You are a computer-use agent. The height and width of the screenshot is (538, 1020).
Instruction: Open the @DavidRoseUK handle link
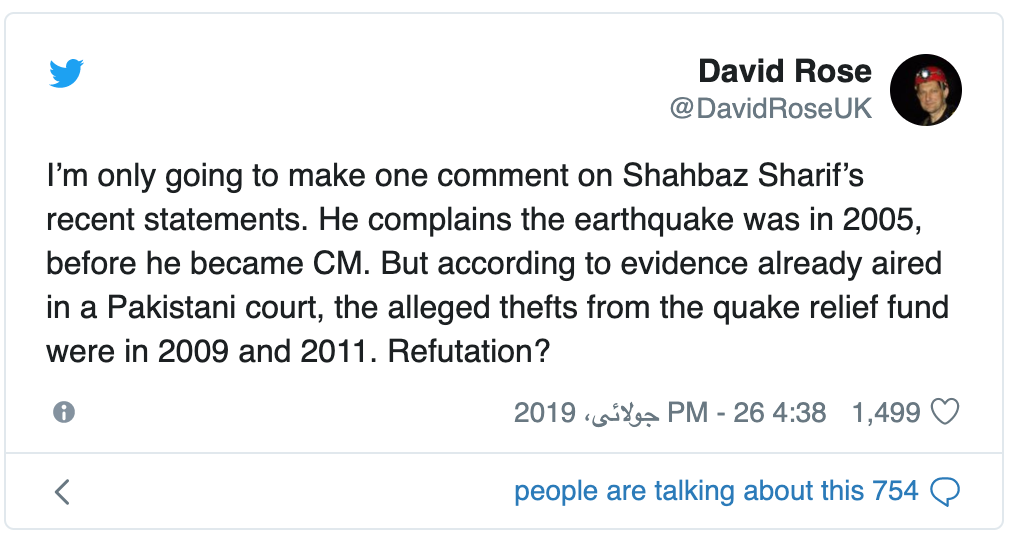[x=770, y=109]
